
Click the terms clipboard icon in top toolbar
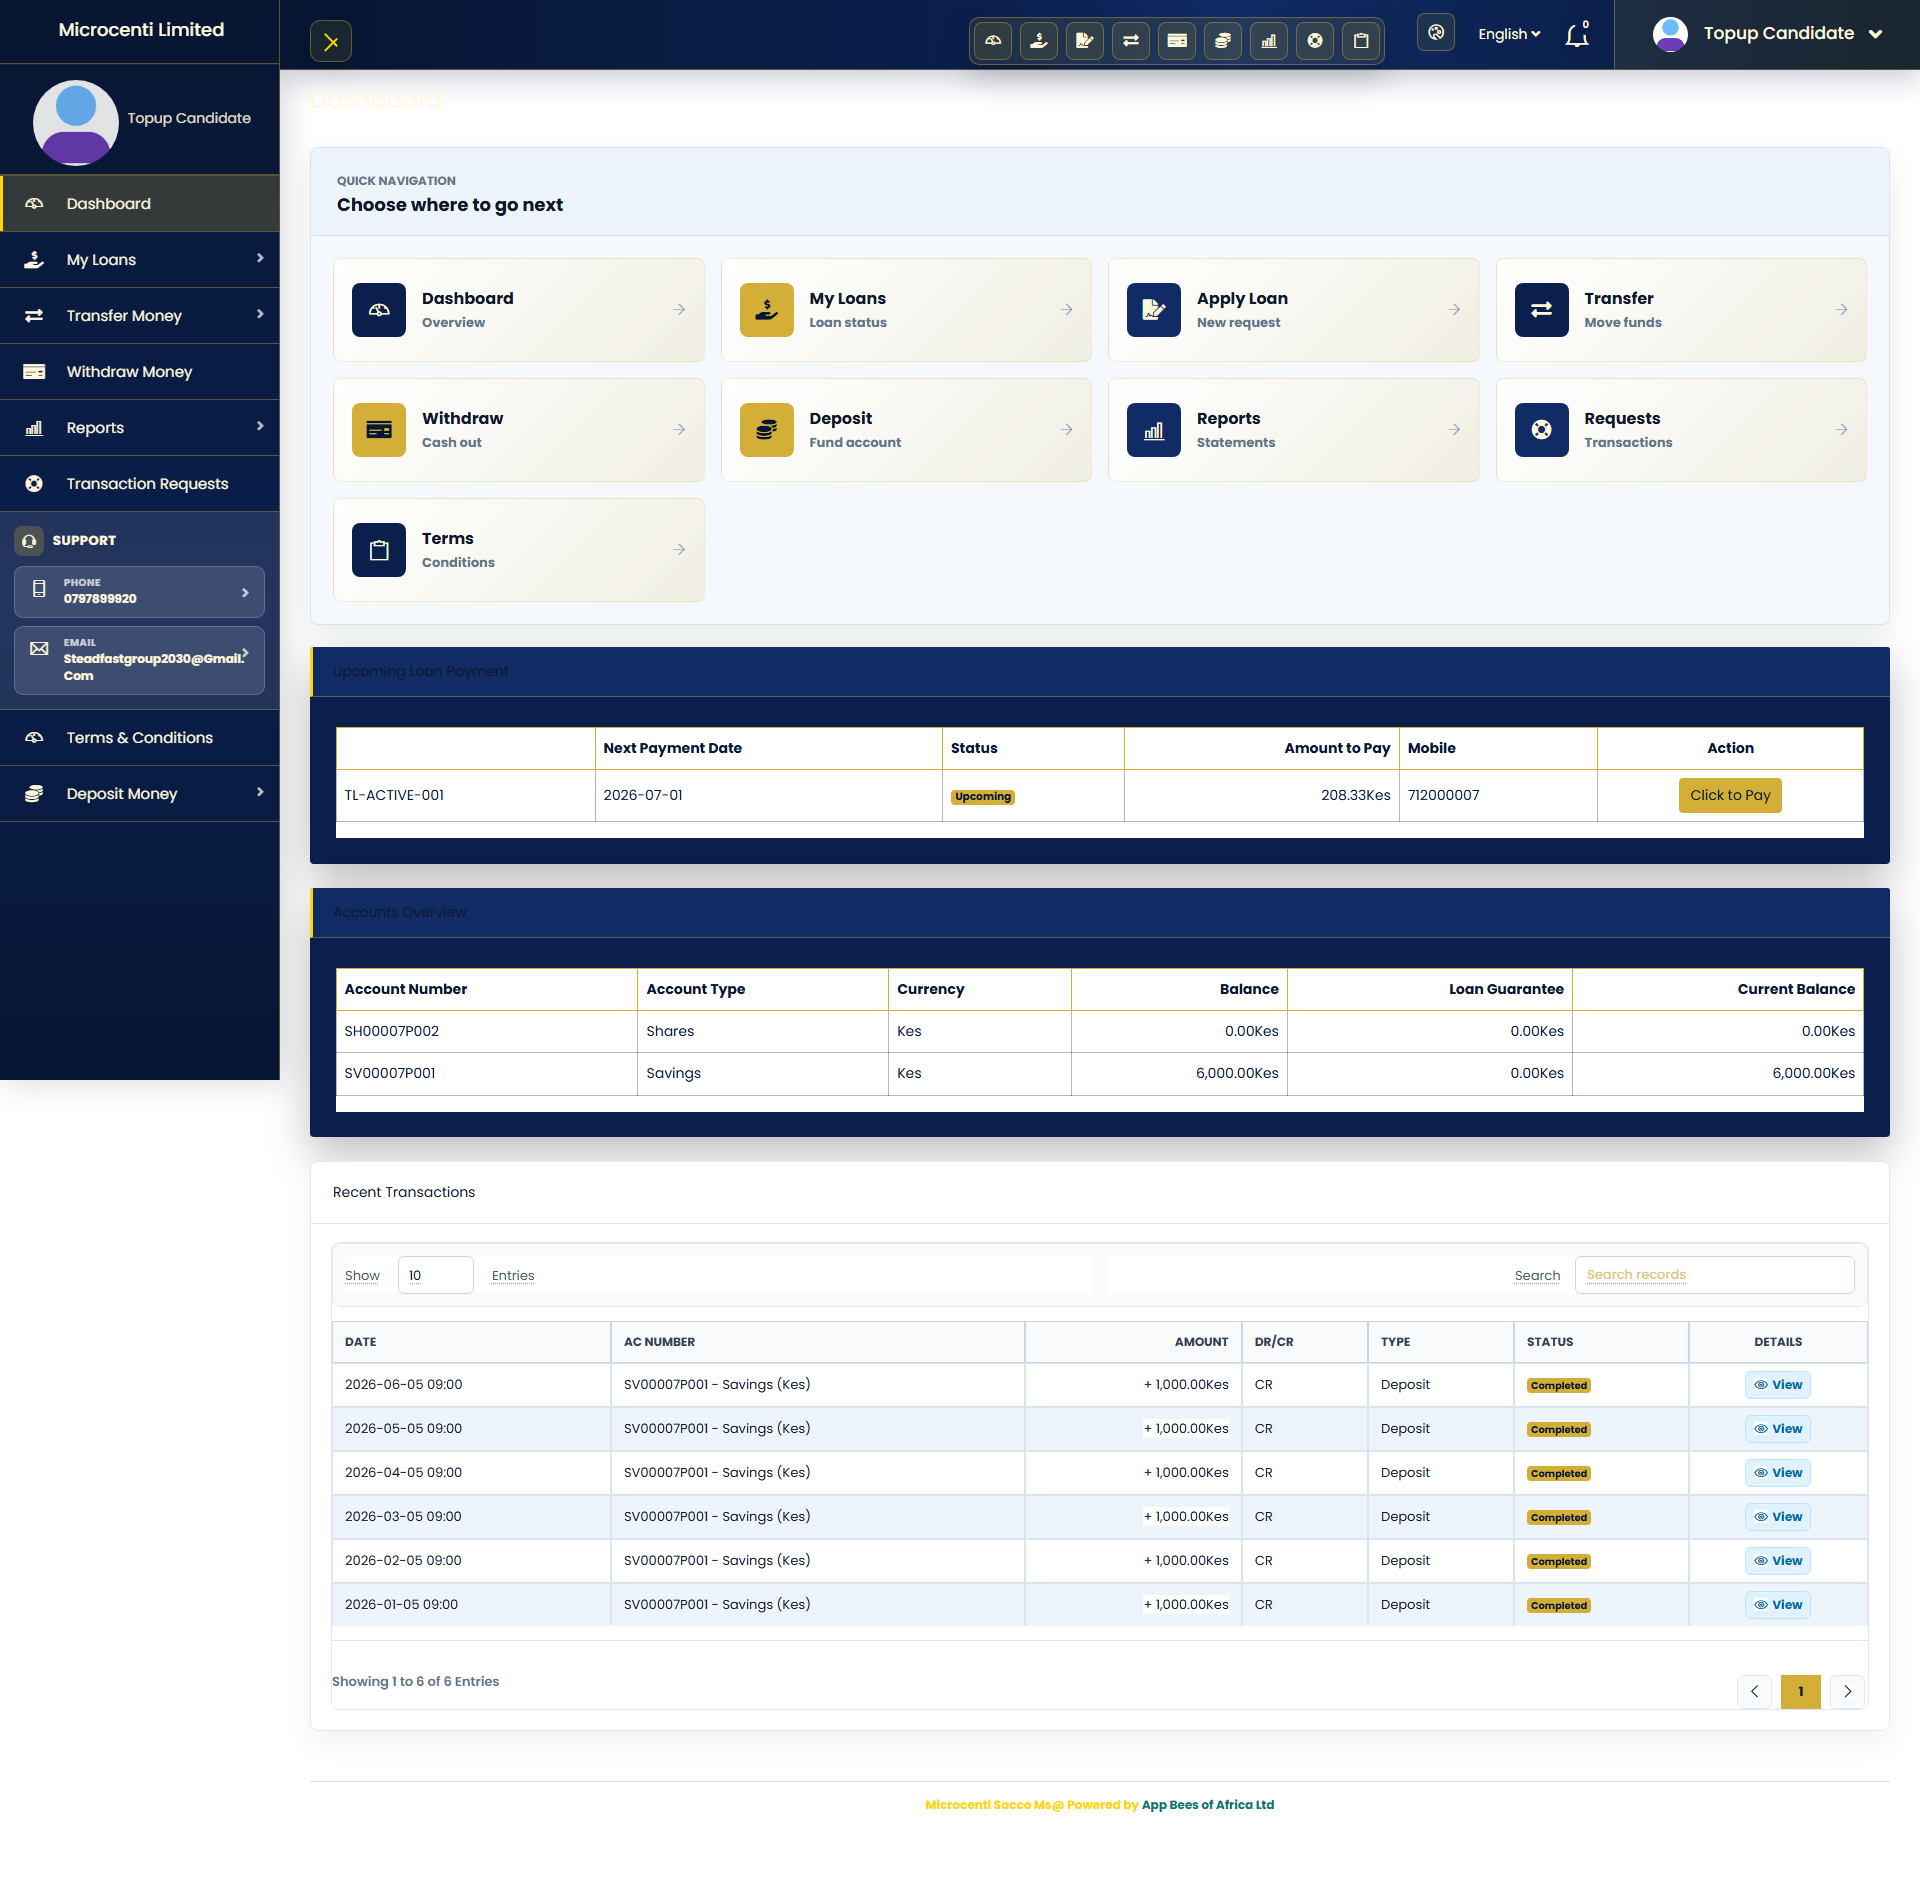(1361, 41)
